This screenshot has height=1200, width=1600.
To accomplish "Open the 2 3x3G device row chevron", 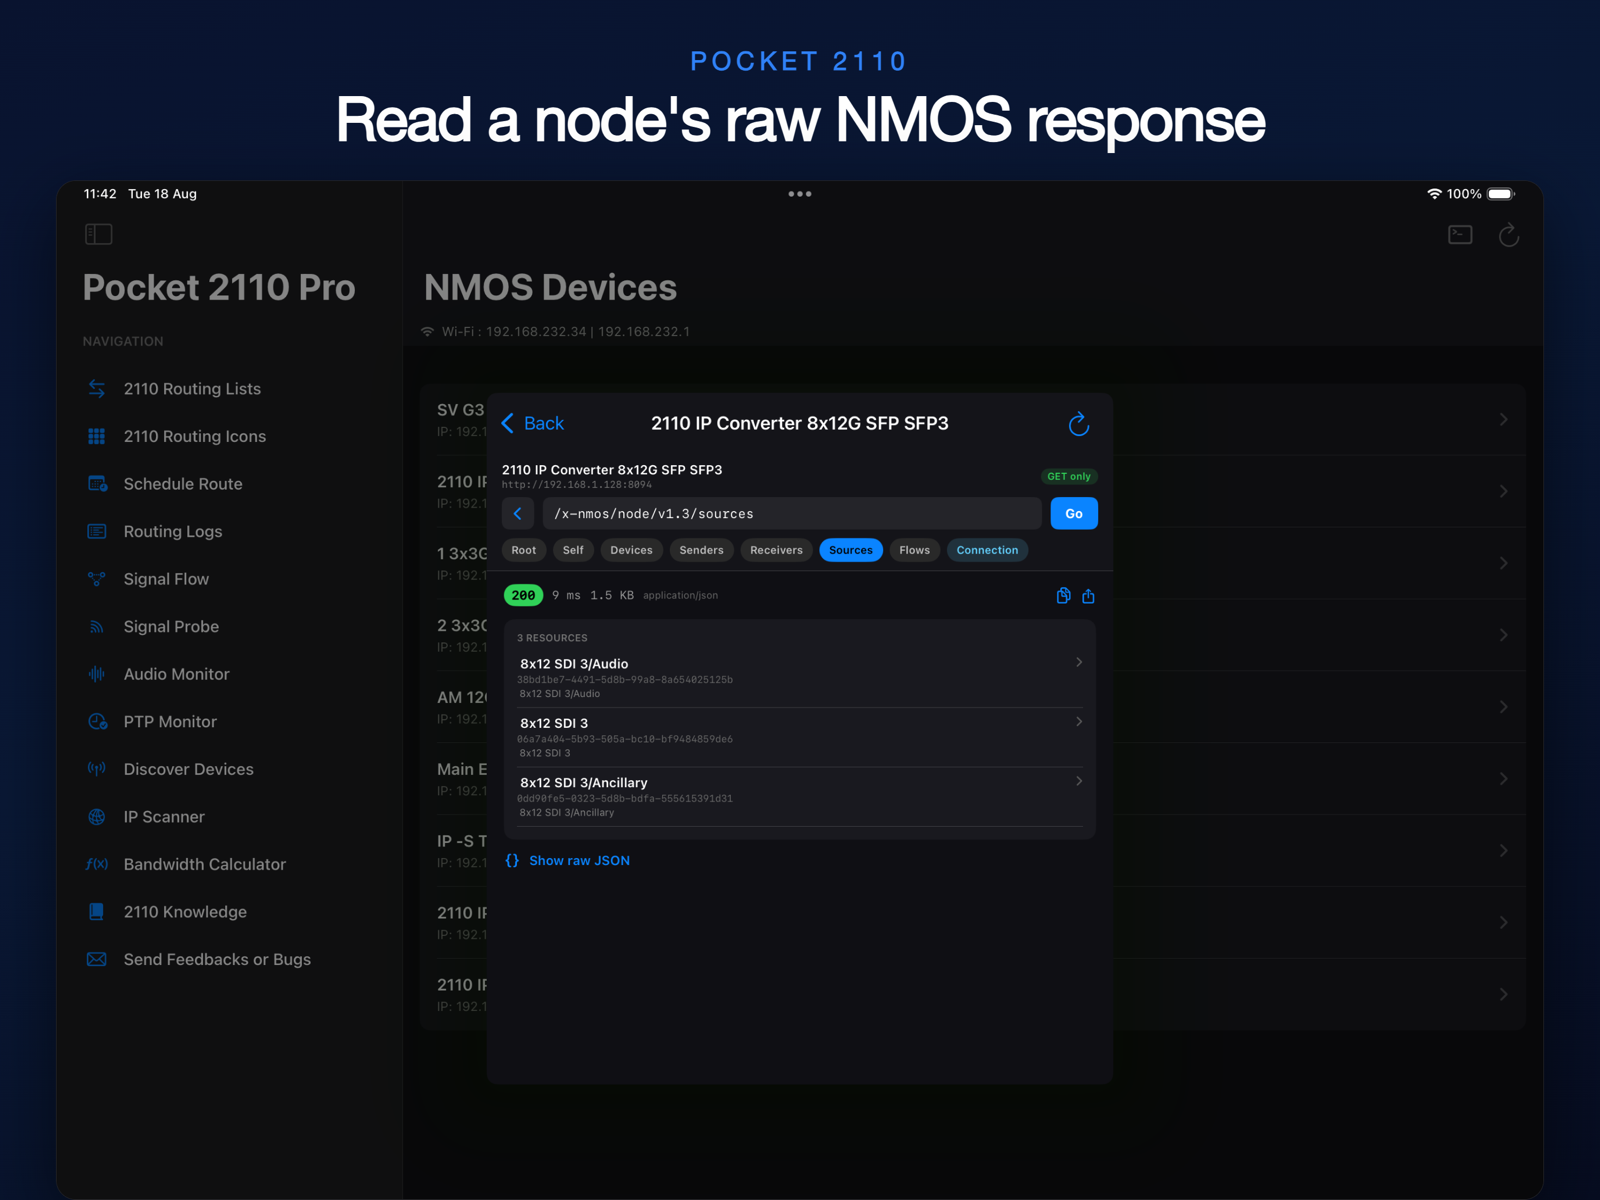I will (x=1503, y=635).
